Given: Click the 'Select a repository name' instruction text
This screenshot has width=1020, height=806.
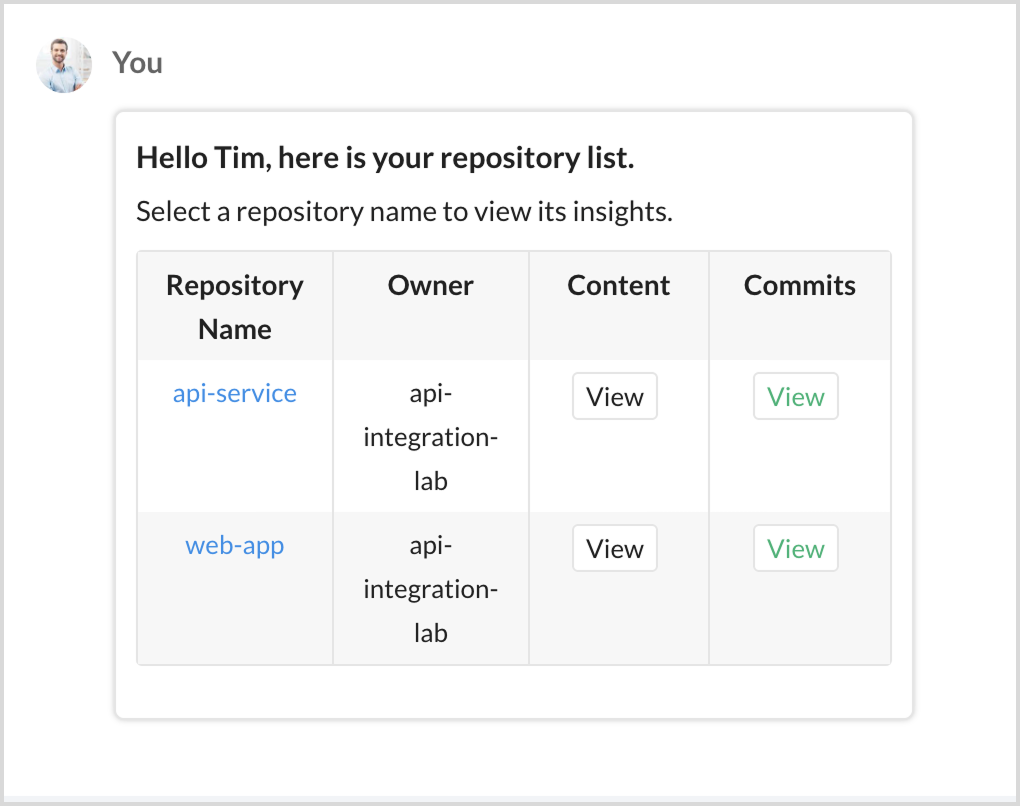Looking at the screenshot, I should (x=403, y=212).
